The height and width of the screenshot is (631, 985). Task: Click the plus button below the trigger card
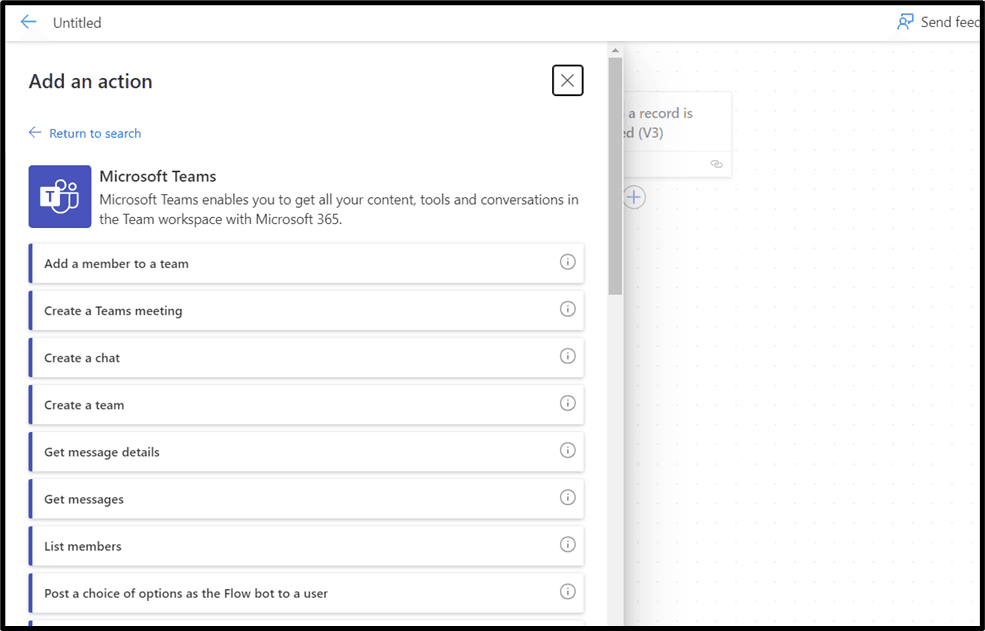[634, 198]
